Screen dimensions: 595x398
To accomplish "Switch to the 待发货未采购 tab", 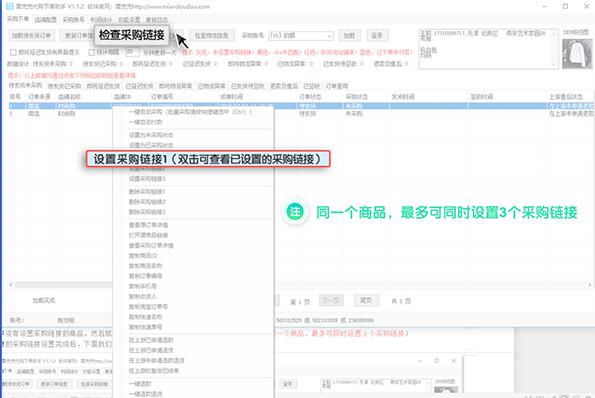I will point(25,86).
